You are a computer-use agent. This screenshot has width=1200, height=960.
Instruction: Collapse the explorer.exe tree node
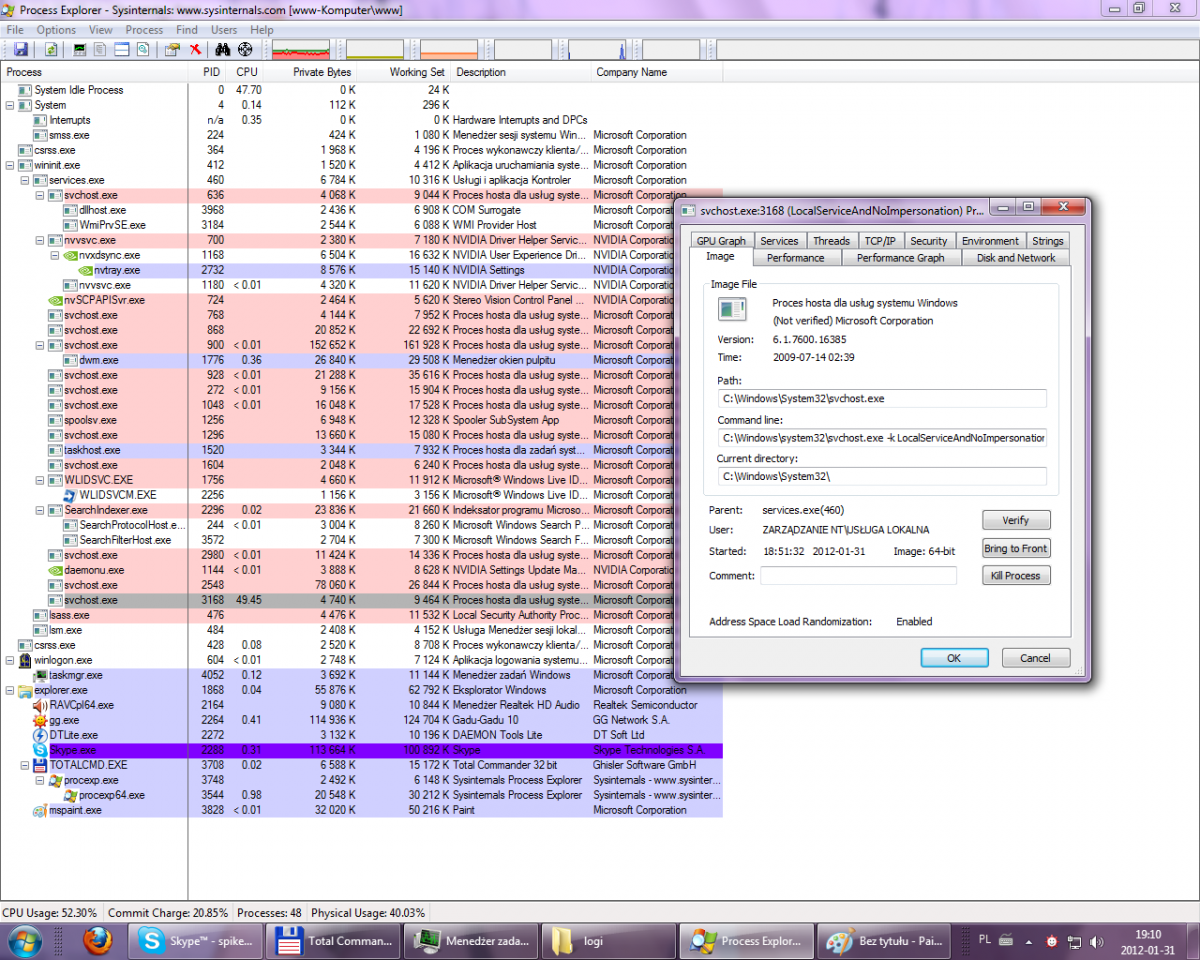10,690
